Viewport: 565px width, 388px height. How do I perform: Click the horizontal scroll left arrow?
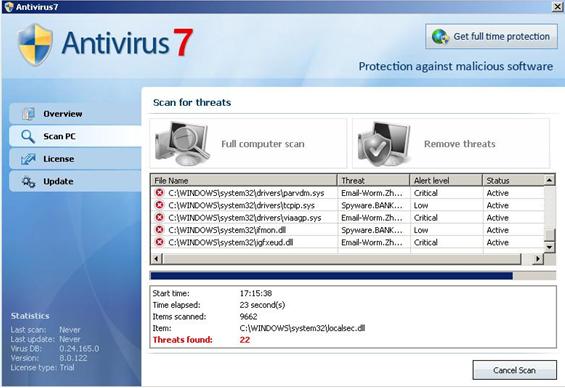[157, 258]
